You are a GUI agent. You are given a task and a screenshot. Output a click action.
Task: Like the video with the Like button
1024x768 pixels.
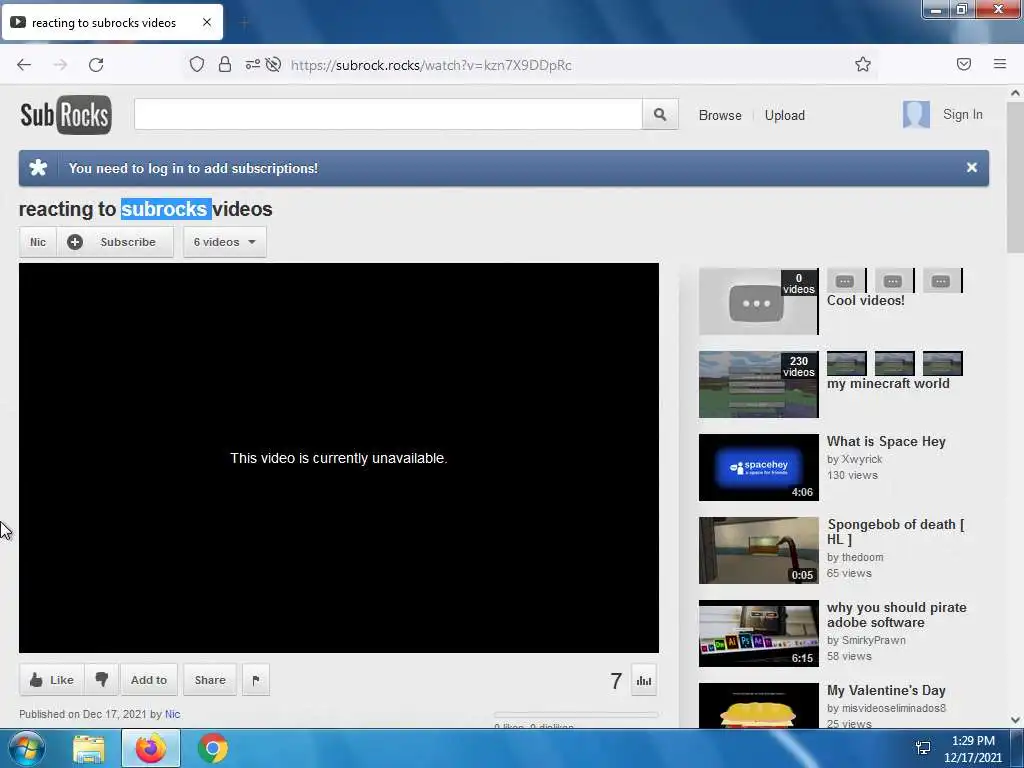click(52, 680)
